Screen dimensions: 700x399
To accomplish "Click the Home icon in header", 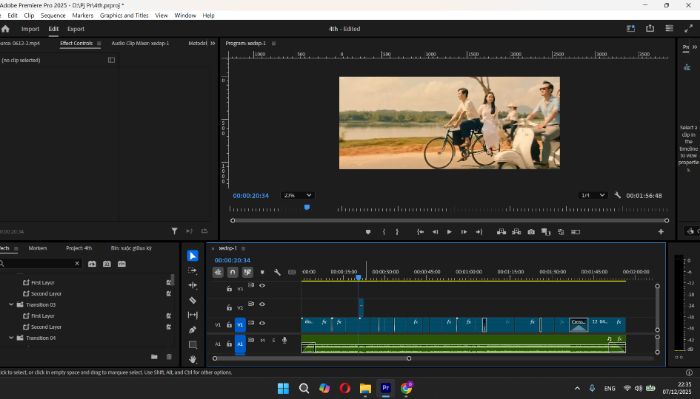I will [5, 29].
